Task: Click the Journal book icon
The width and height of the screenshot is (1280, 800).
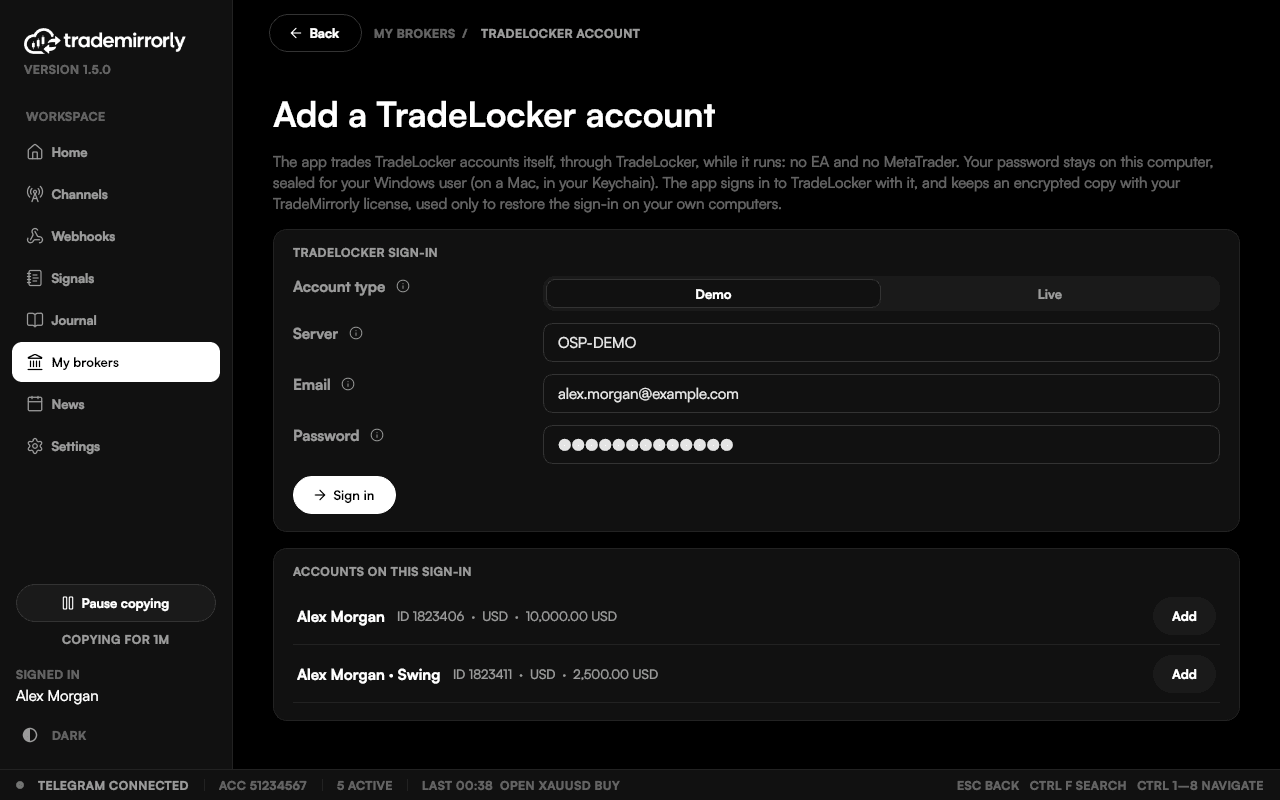Action: (x=35, y=320)
